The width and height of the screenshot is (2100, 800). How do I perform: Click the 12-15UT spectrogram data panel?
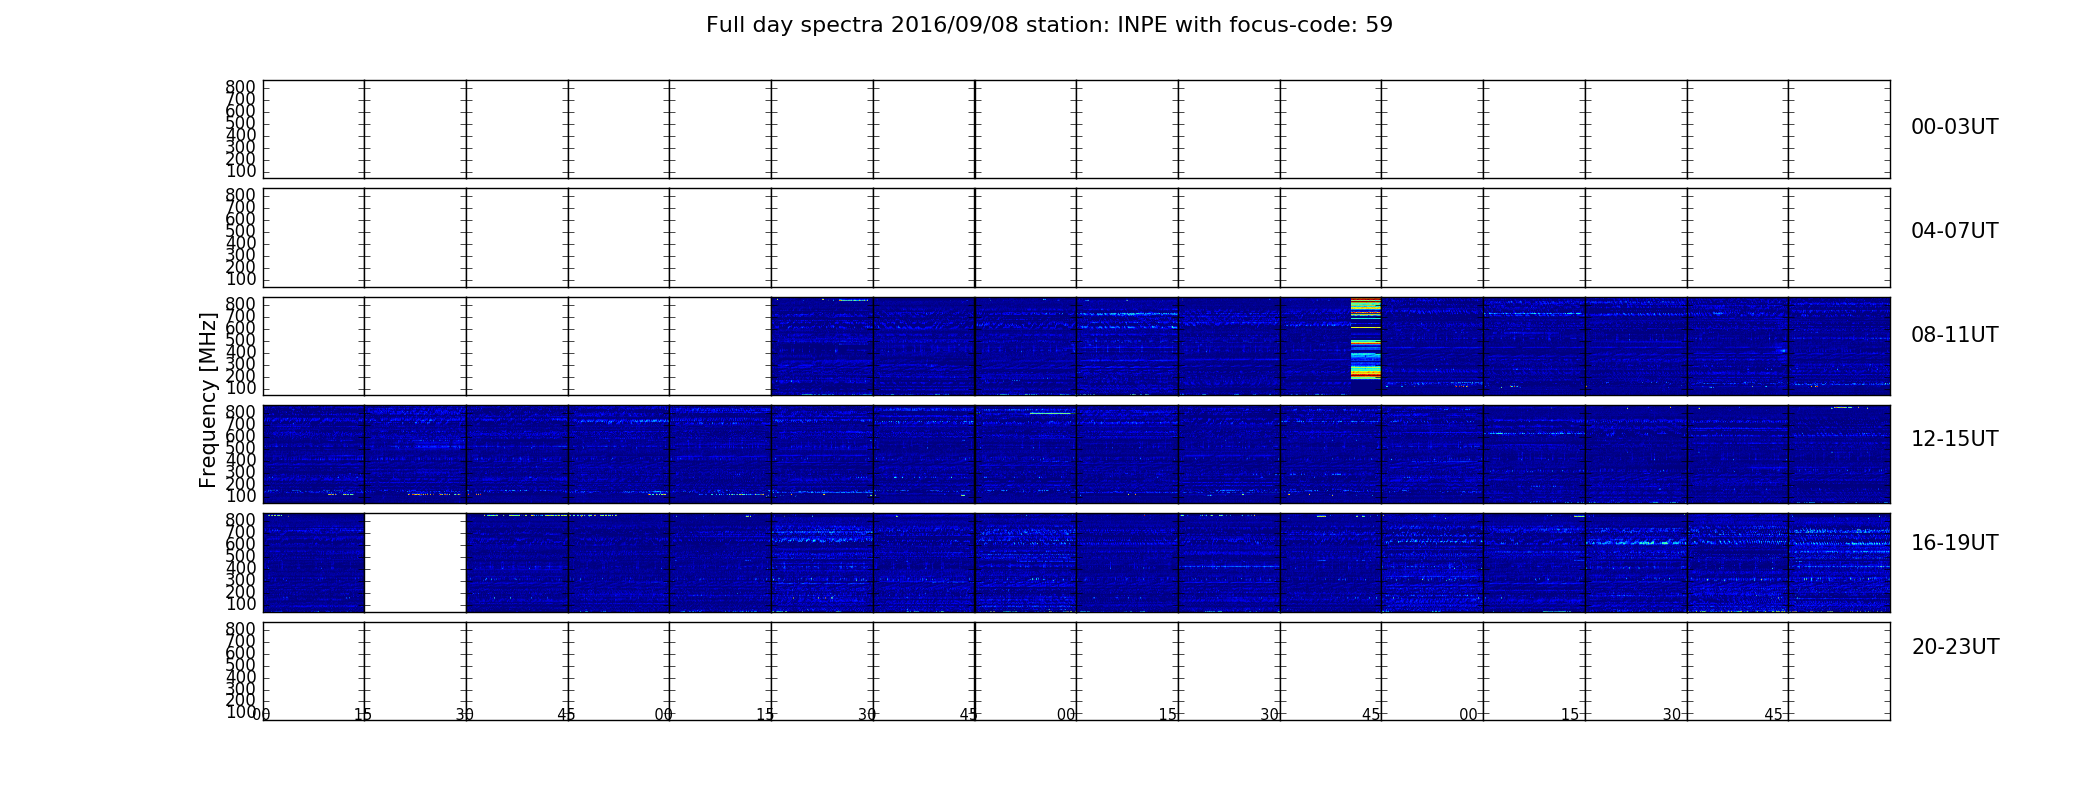click(x=1076, y=454)
